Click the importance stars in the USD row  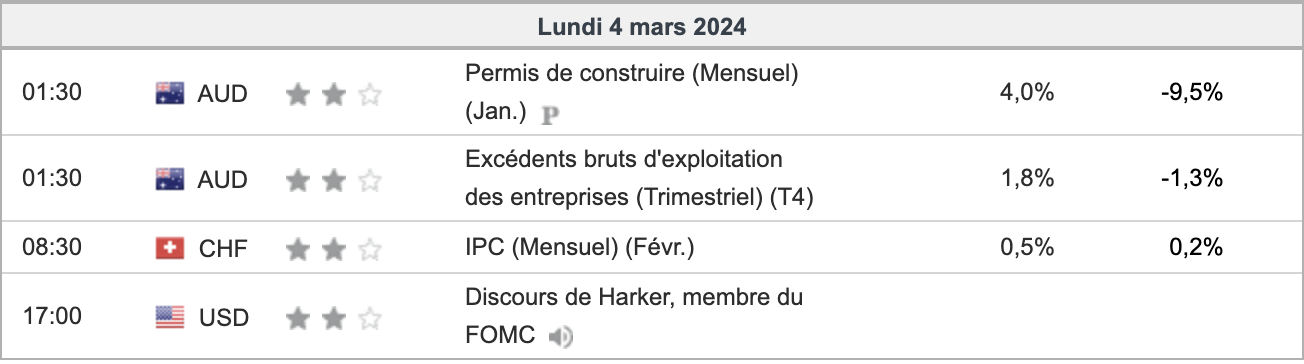[333, 318]
